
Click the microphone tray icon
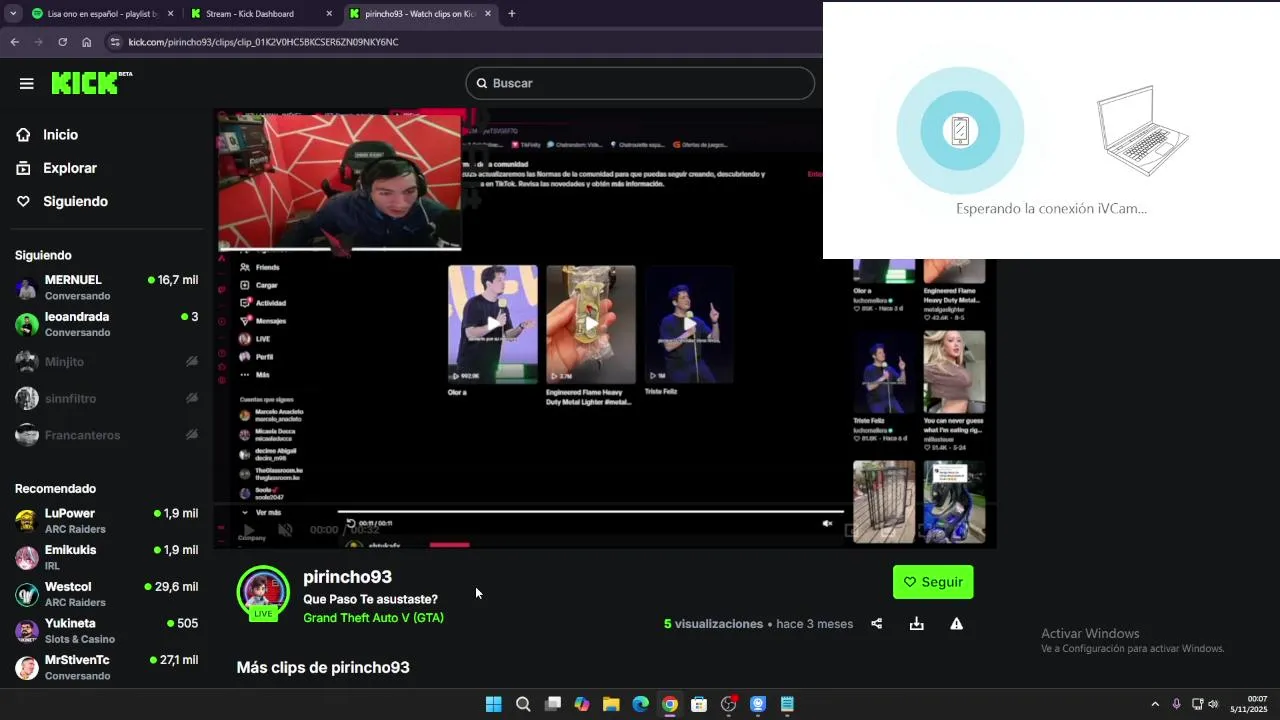pos(1176,704)
